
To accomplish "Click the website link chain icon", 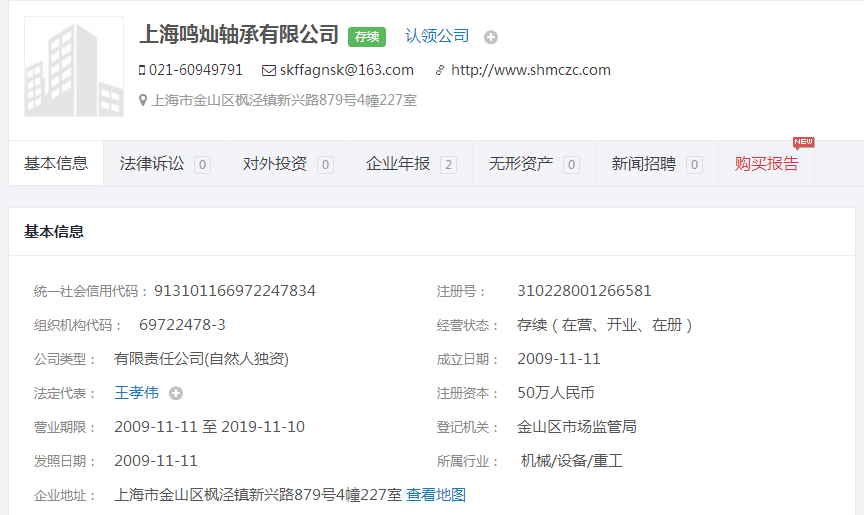I will click(440, 70).
